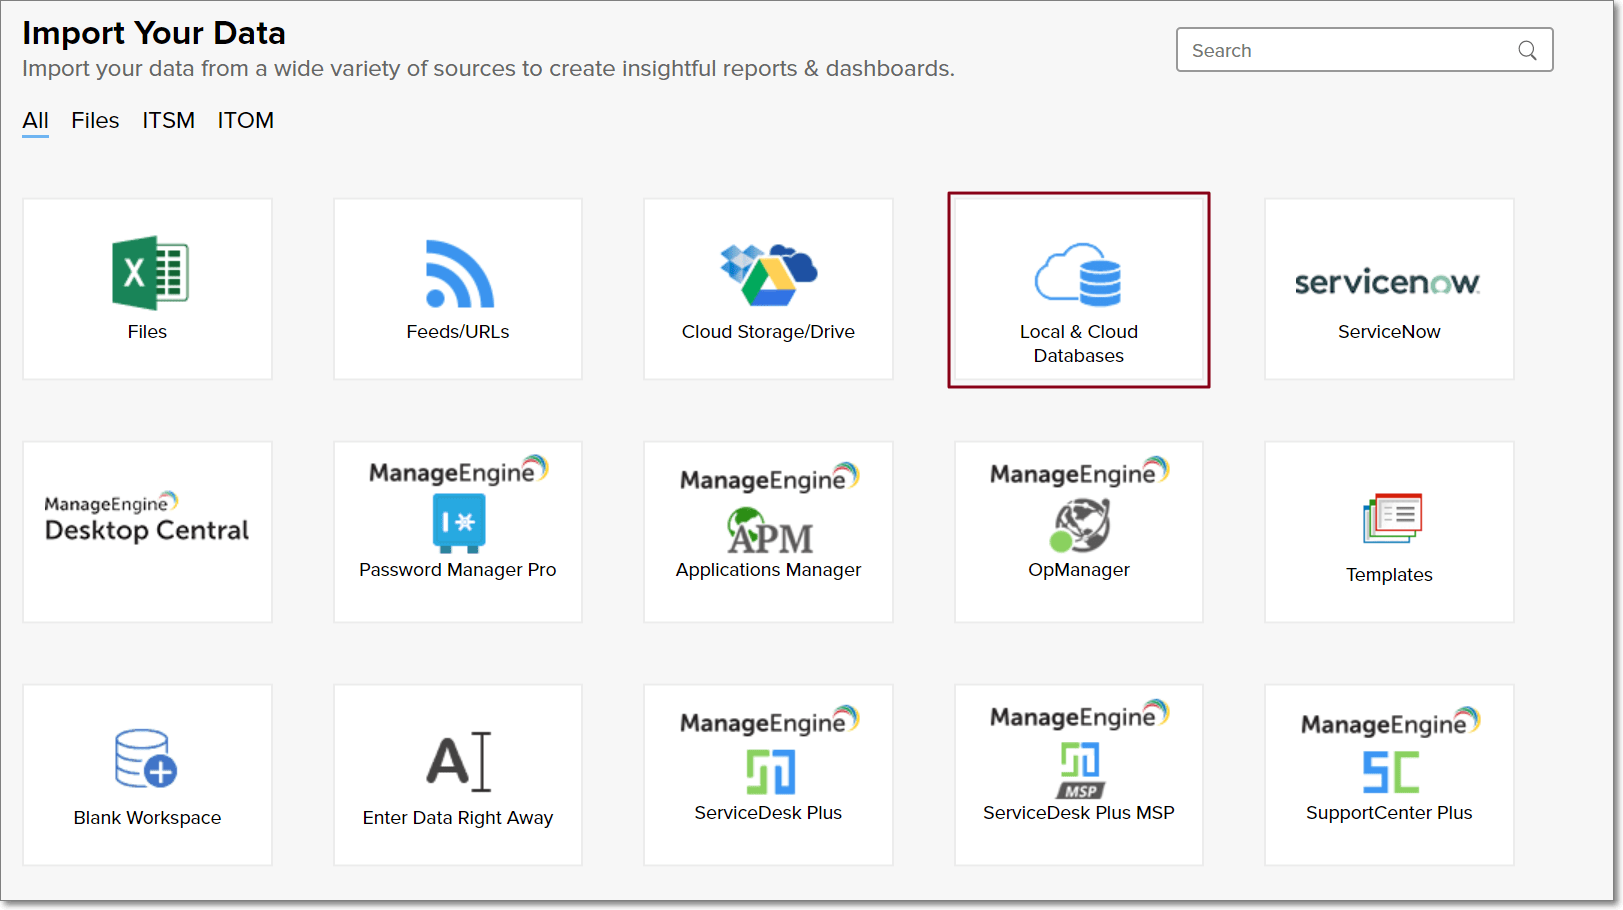This screenshot has width=1623, height=910.
Task: Select the Password Manager Pro icon
Action: pyautogui.click(x=459, y=523)
